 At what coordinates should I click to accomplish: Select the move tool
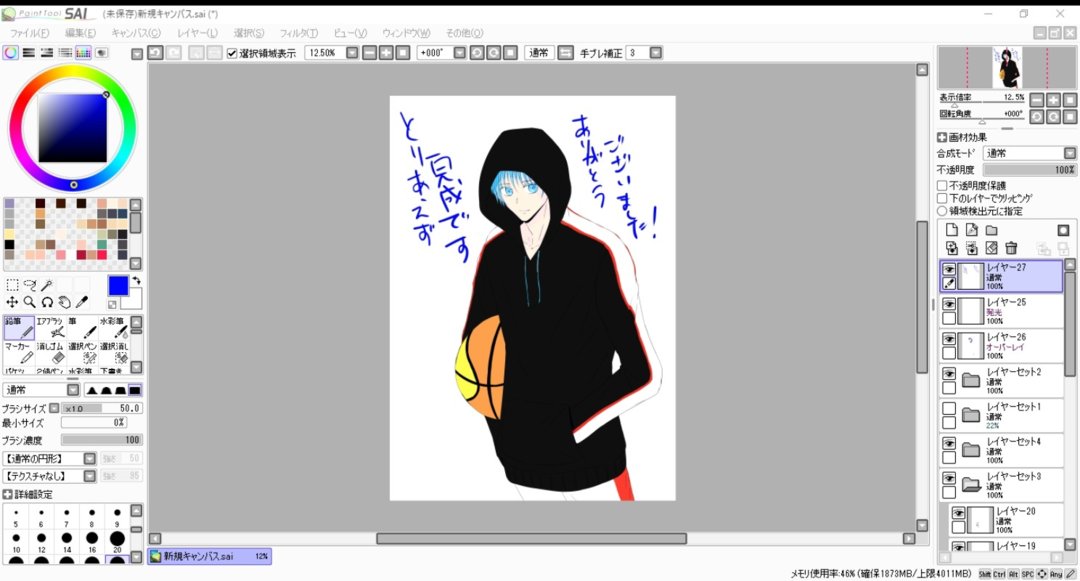(12, 302)
